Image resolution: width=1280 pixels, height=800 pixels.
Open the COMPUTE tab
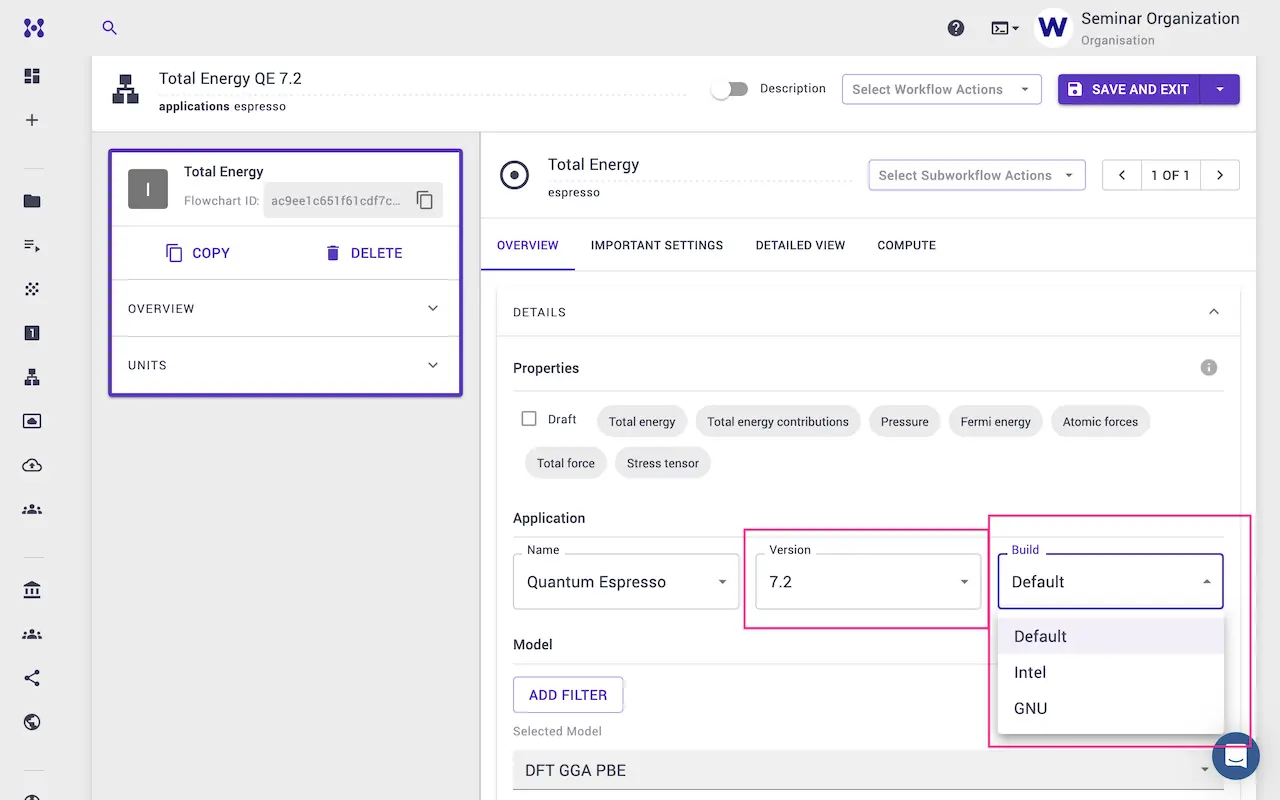[x=906, y=245]
